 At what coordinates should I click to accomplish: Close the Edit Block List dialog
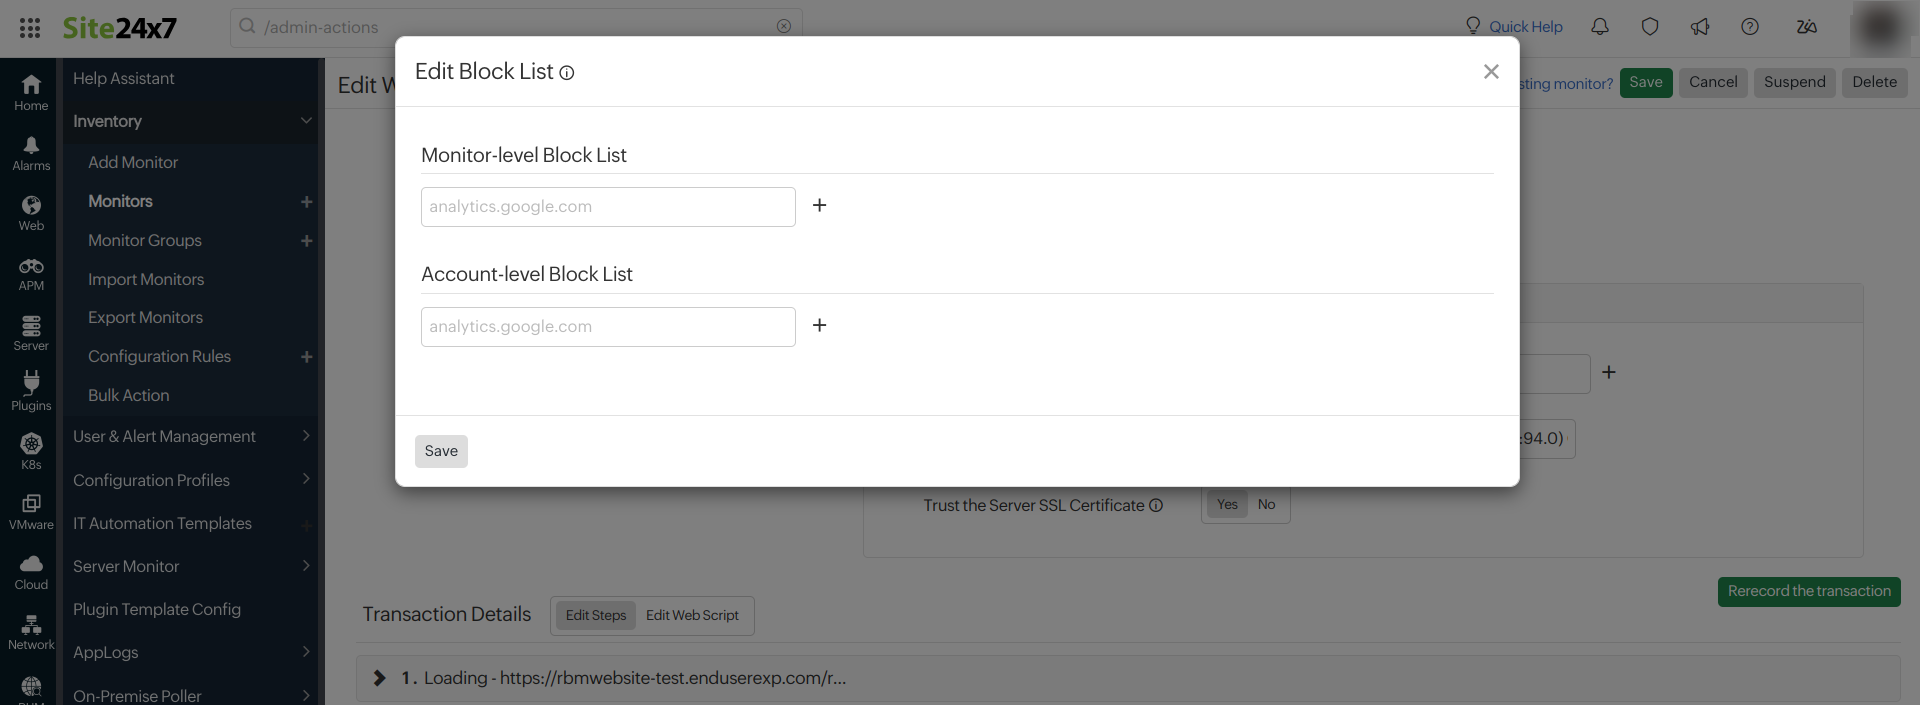1491,72
